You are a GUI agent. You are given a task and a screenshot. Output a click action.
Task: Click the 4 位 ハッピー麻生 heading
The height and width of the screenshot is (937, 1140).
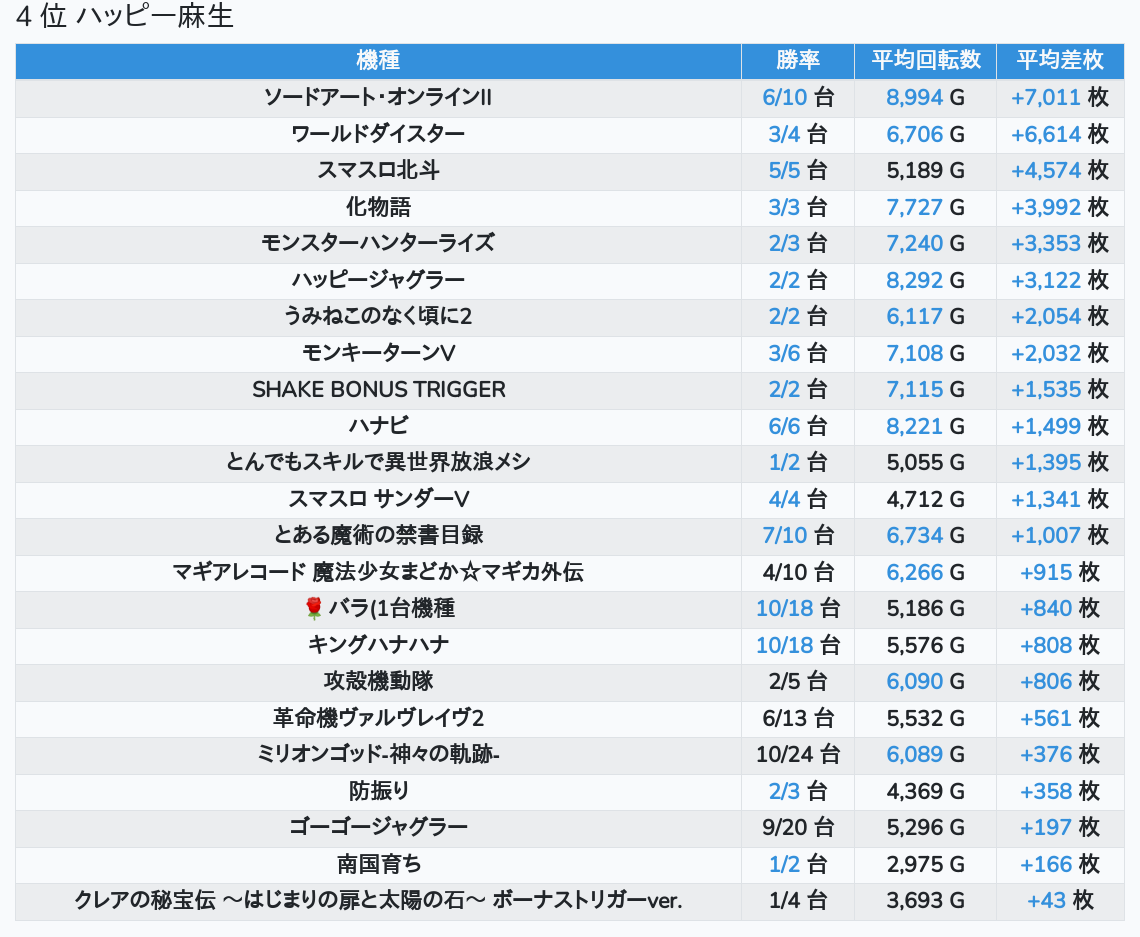[124, 16]
